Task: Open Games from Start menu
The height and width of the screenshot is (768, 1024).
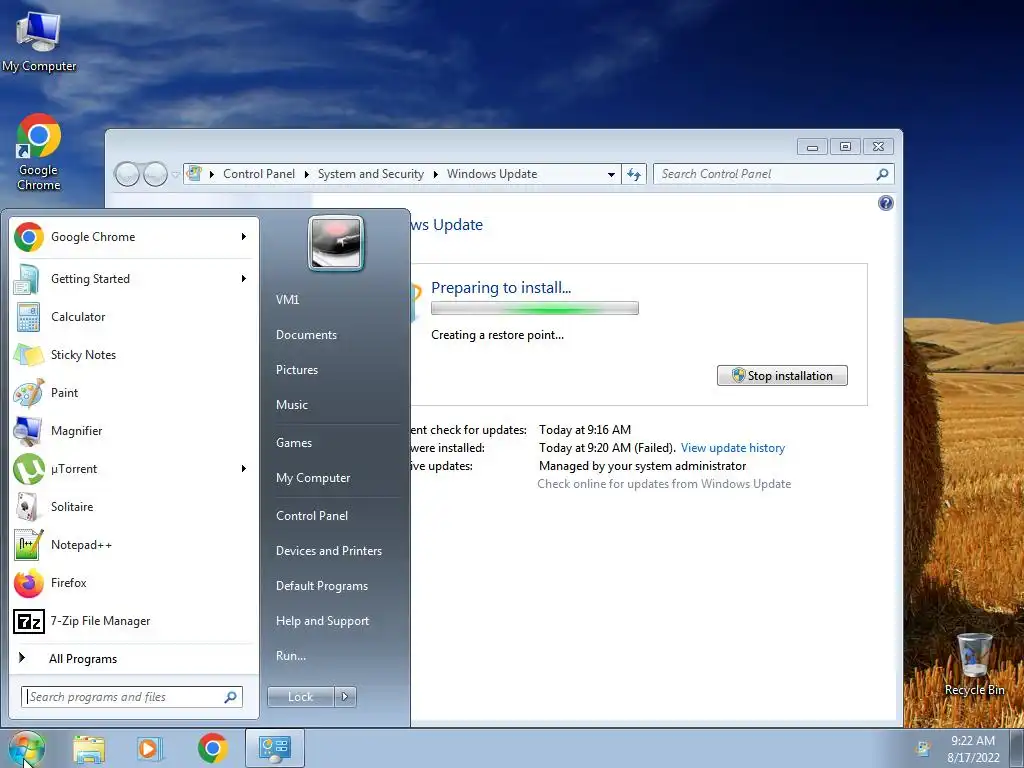Action: (x=294, y=443)
